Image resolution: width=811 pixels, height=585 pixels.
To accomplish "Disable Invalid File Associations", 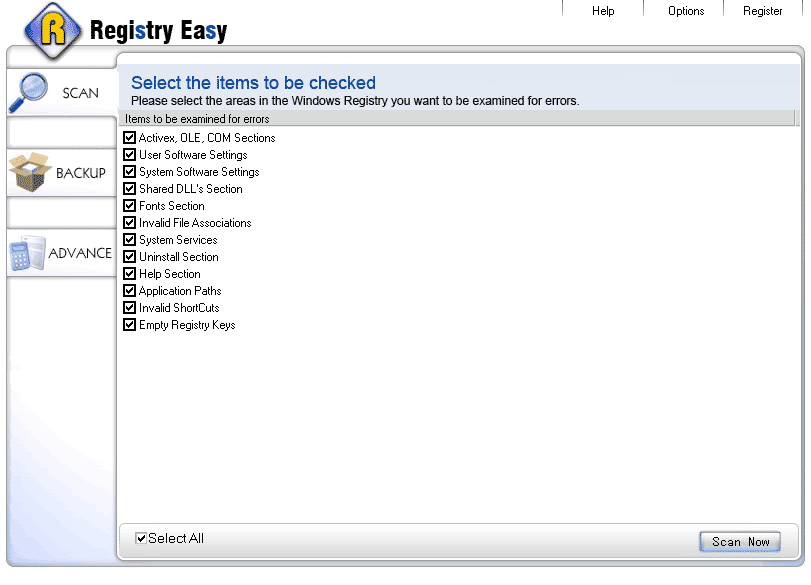I will coord(129,223).
